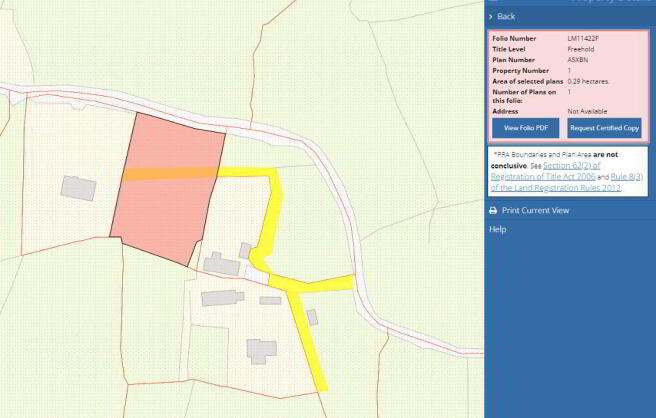Click the printer icon

click(x=492, y=211)
